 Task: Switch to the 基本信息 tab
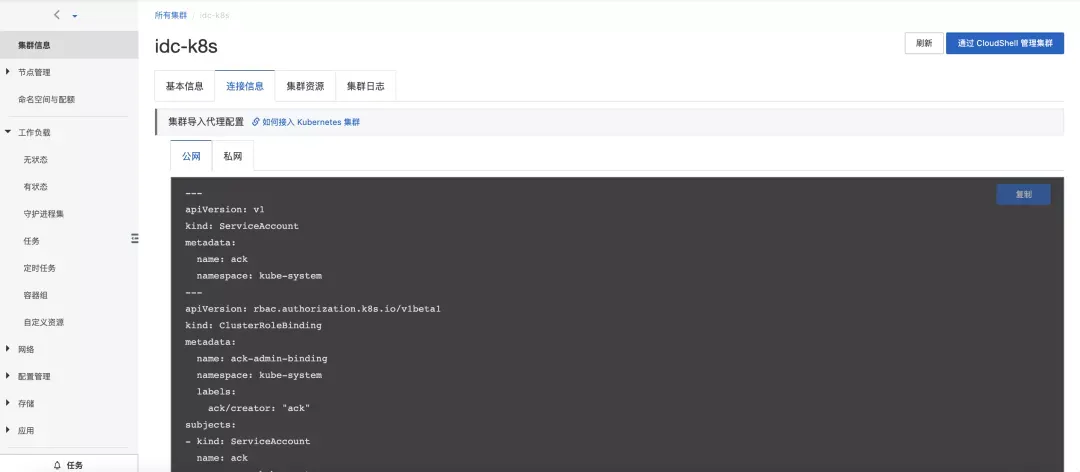[x=185, y=86]
